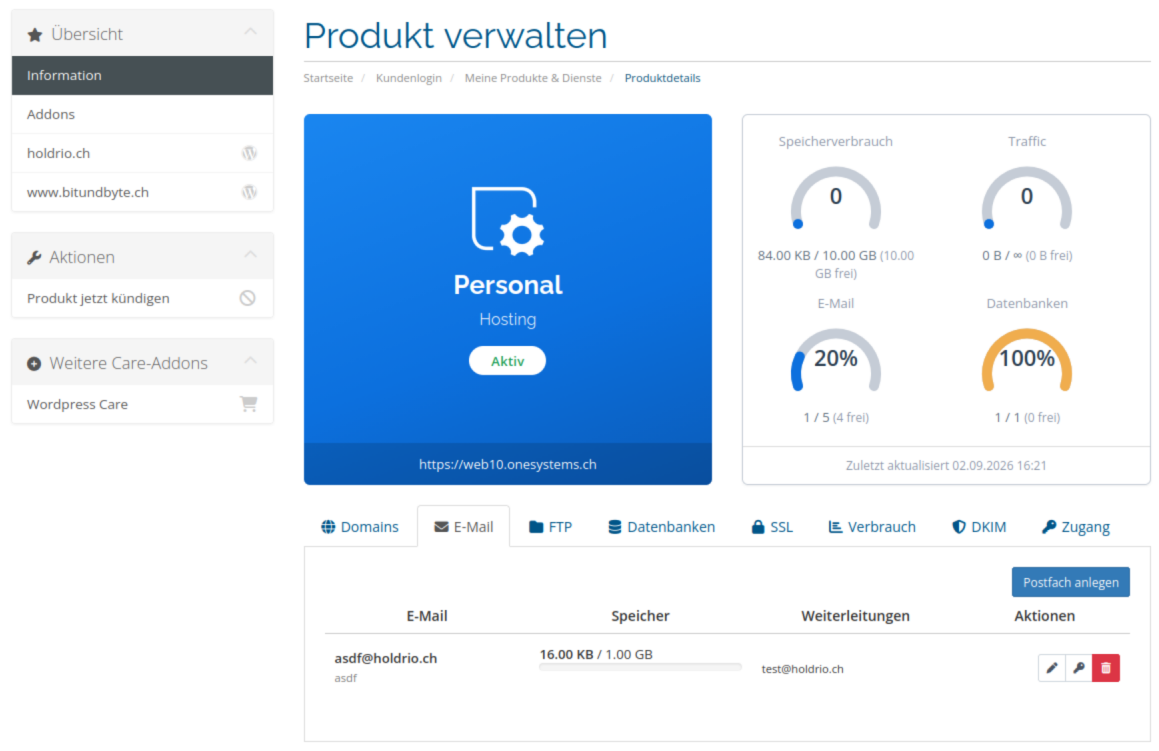Click the pencil edit icon for asdf@holdrio.ch
This screenshot has height=751, width=1159.
point(1052,668)
